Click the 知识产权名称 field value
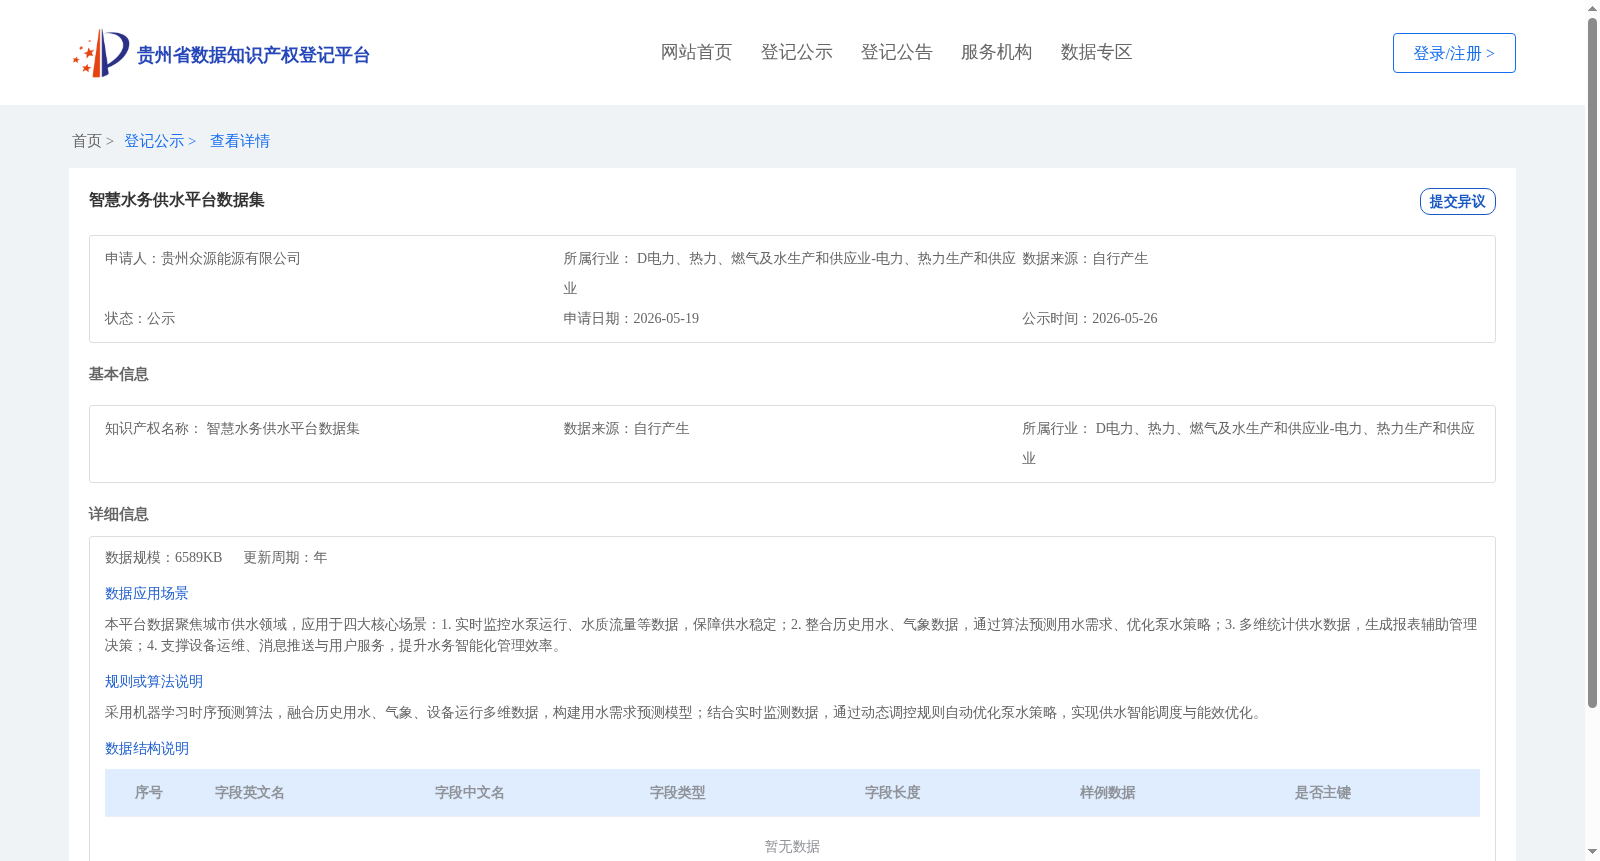Image resolution: width=1600 pixels, height=861 pixels. pos(283,428)
